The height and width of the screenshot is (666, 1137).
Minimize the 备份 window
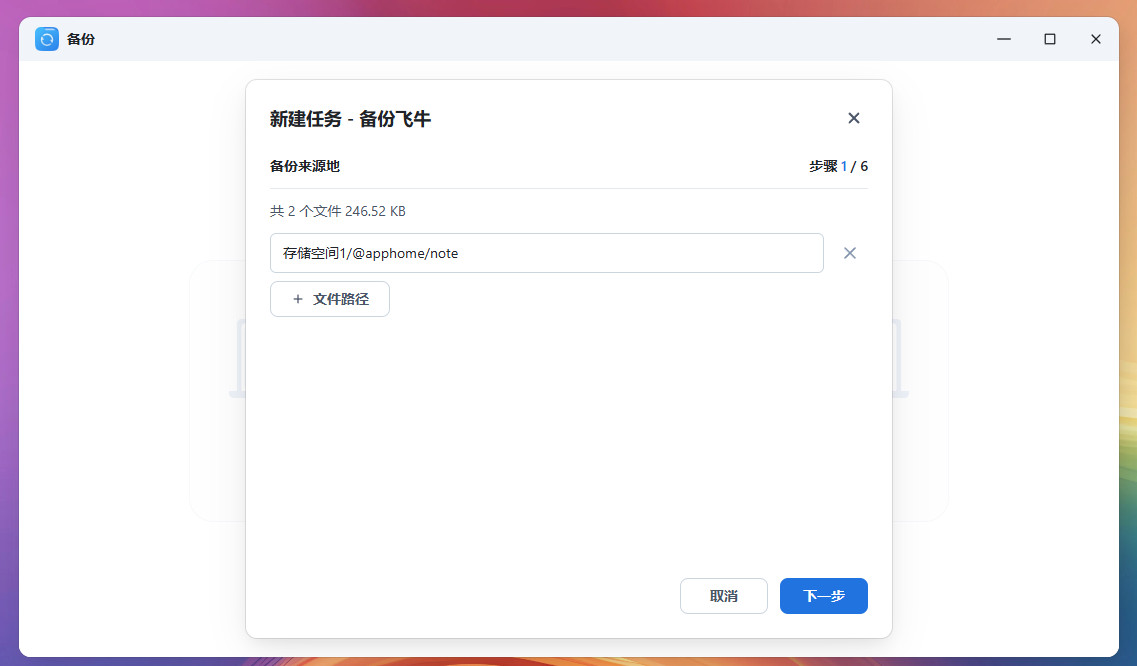tap(1004, 39)
